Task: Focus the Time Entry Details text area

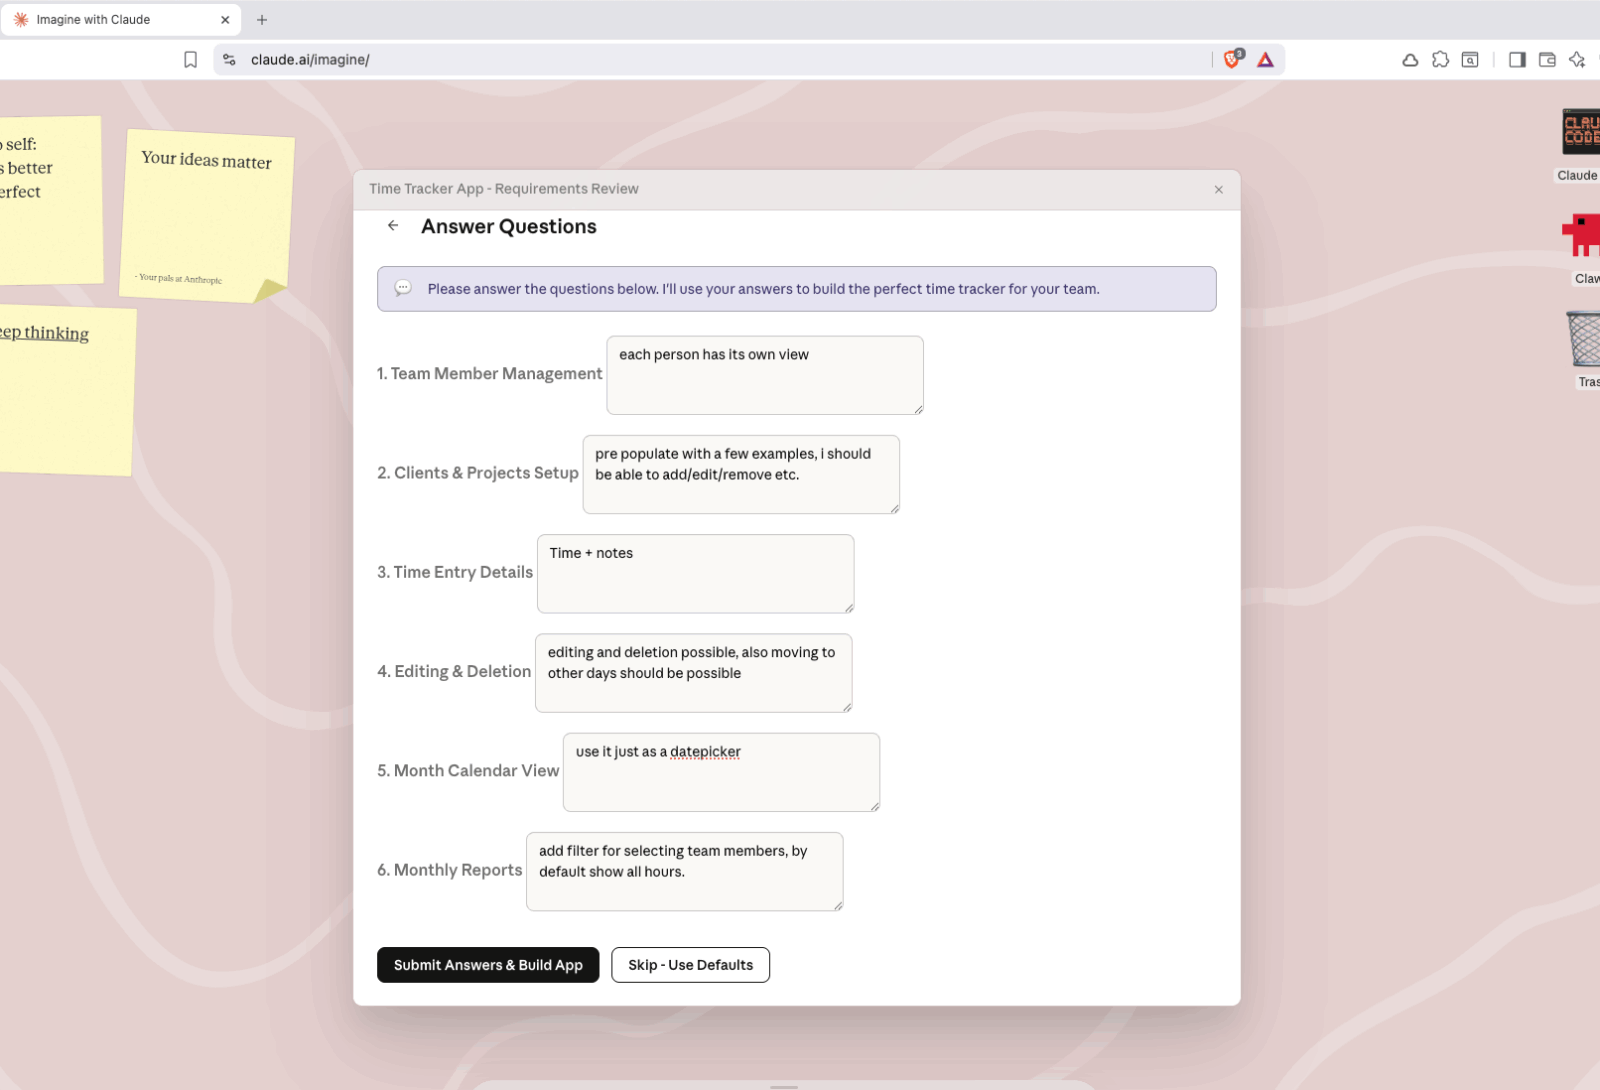Action: (695, 574)
